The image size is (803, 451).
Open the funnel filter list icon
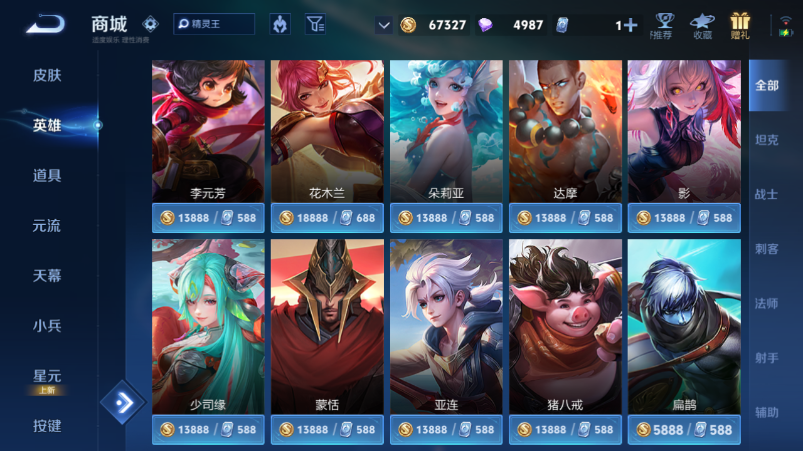(x=315, y=24)
